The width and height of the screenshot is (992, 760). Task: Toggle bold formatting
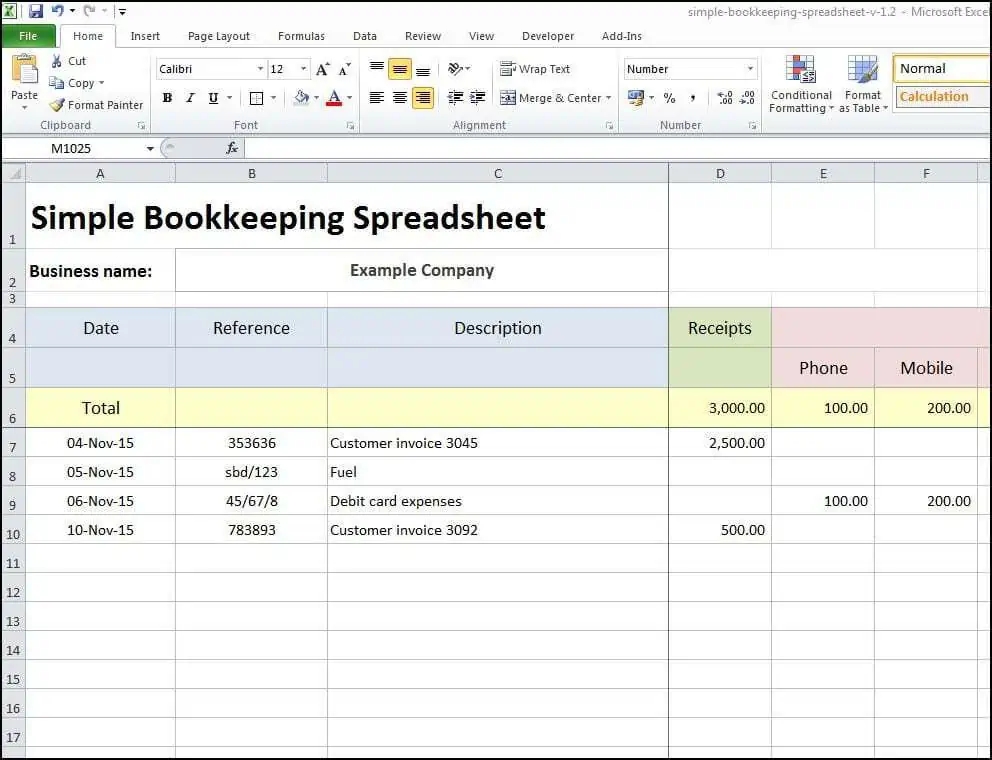[167, 98]
